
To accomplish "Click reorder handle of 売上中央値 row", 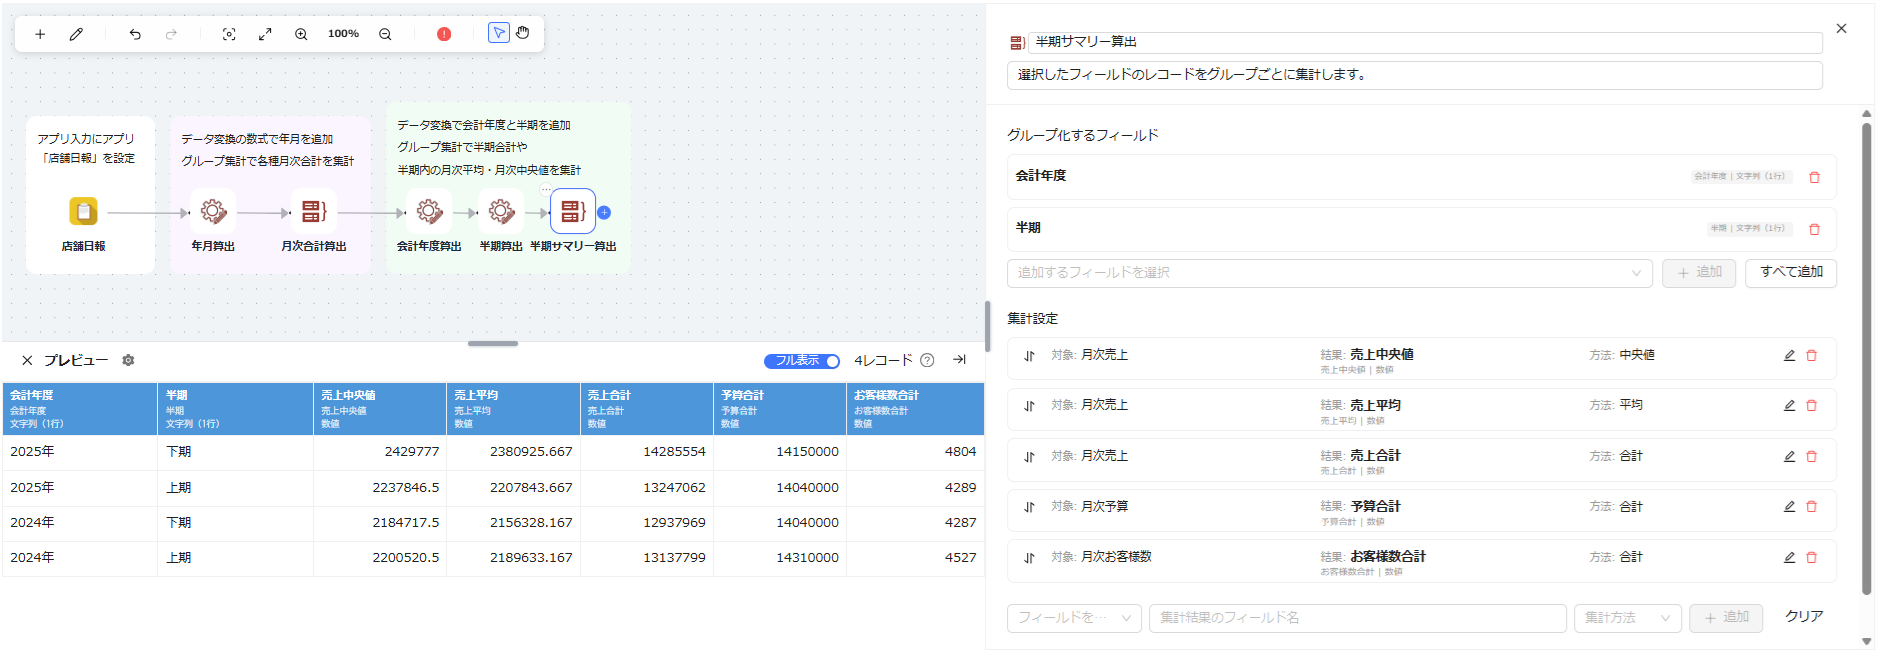I will (x=1029, y=356).
